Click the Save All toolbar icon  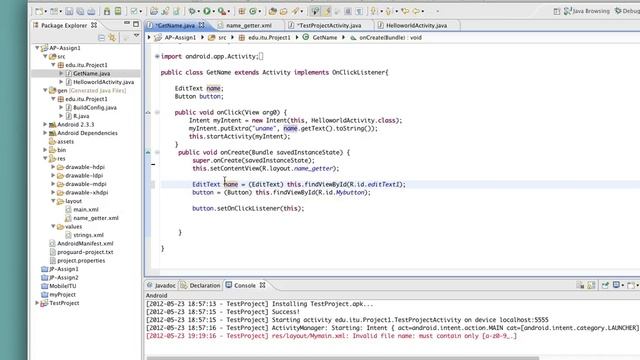pos(80,11)
